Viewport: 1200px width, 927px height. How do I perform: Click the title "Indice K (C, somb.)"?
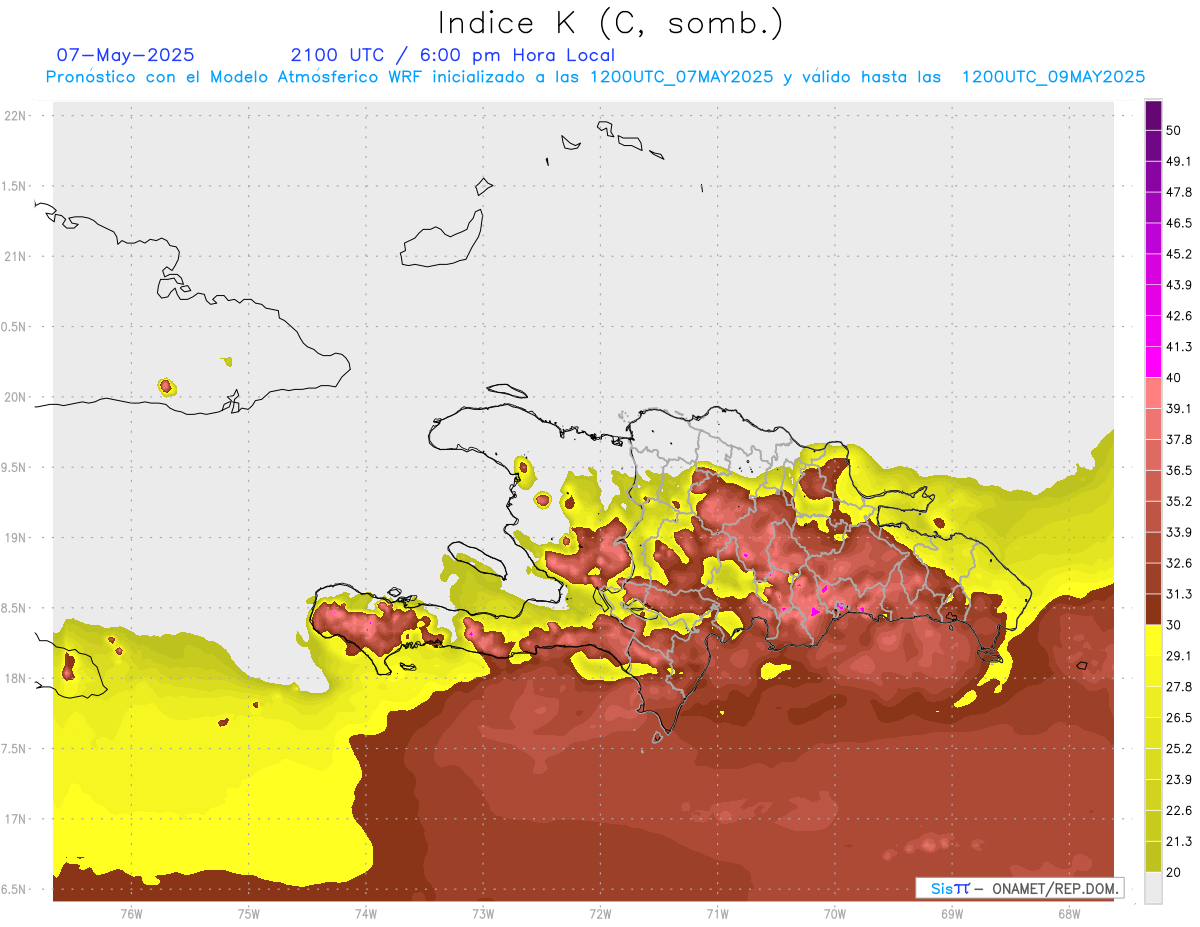[x=610, y=23]
